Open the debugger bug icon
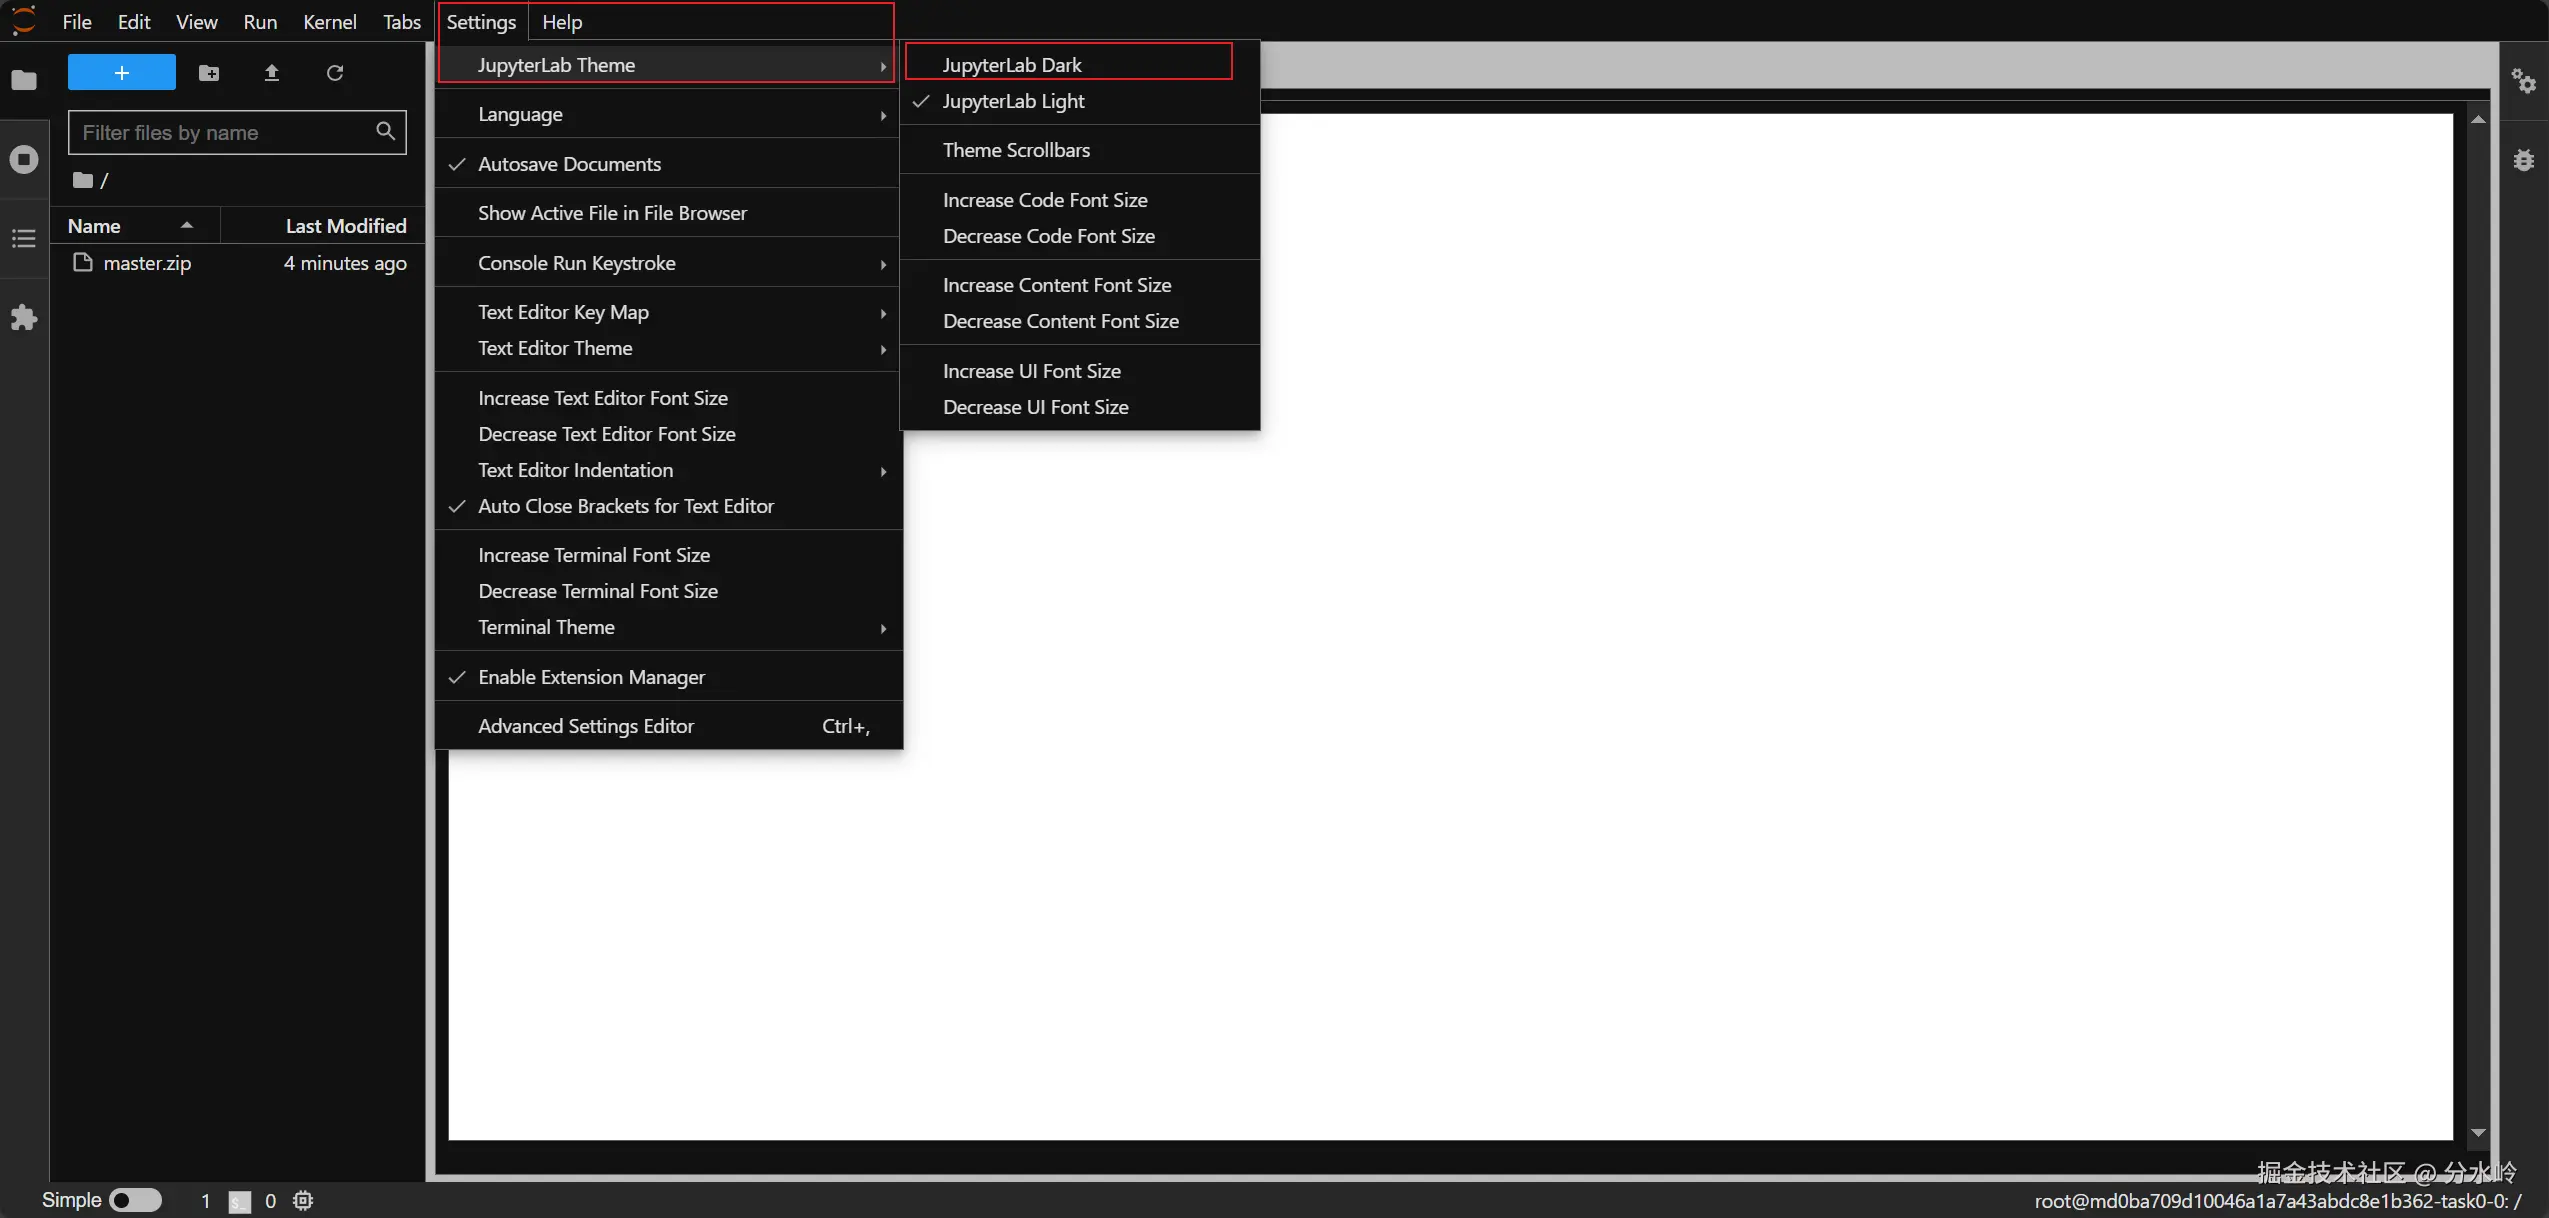The image size is (2549, 1218). [2523, 160]
